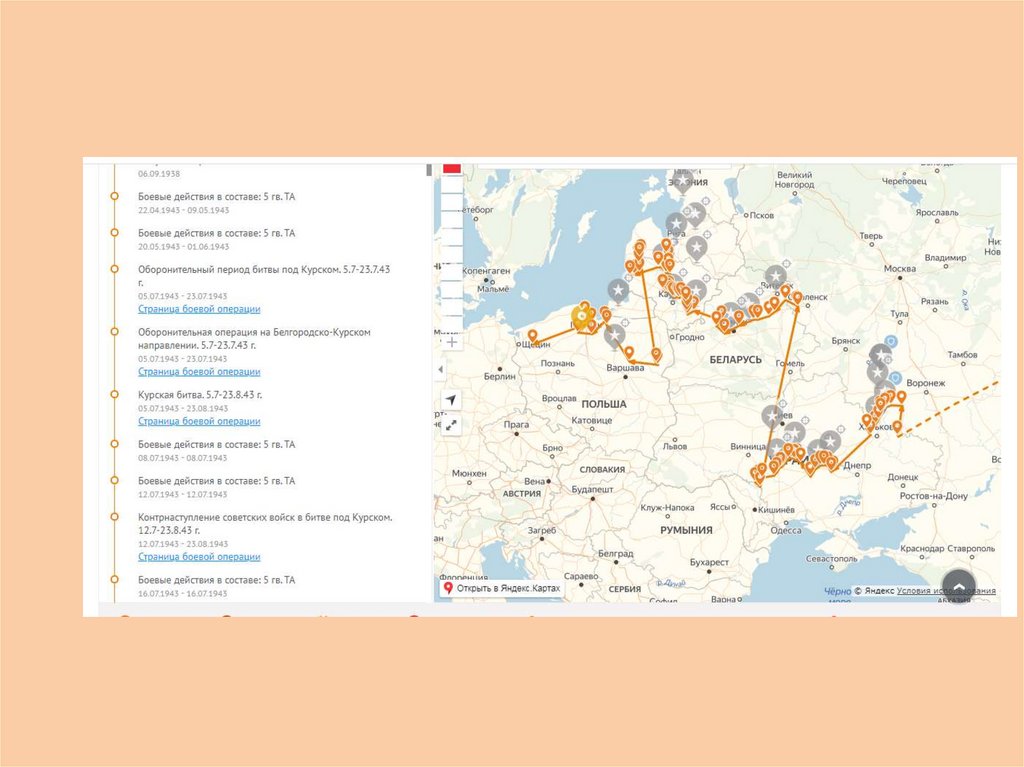Click the Берлин label on the map
1024x767 pixels.
pyautogui.click(x=500, y=377)
